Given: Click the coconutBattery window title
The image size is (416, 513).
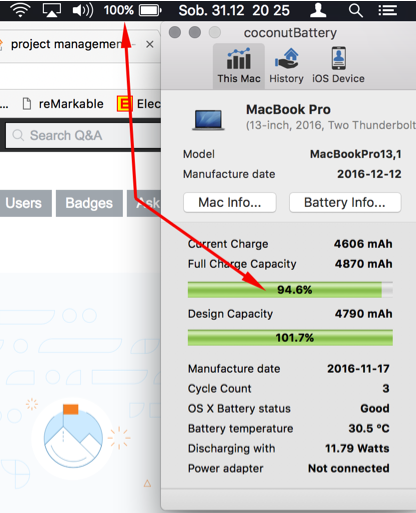Looking at the screenshot, I should 290,33.
